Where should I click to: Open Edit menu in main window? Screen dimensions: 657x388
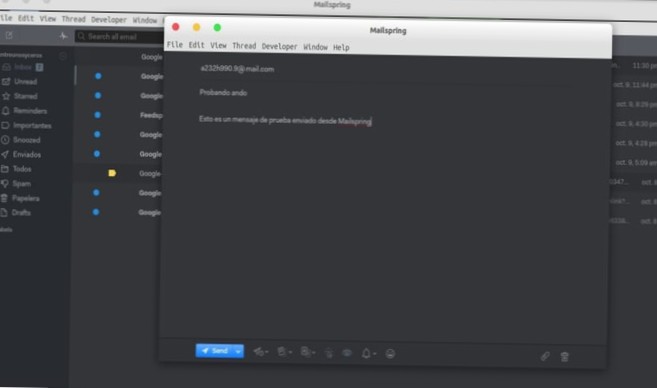26,18
